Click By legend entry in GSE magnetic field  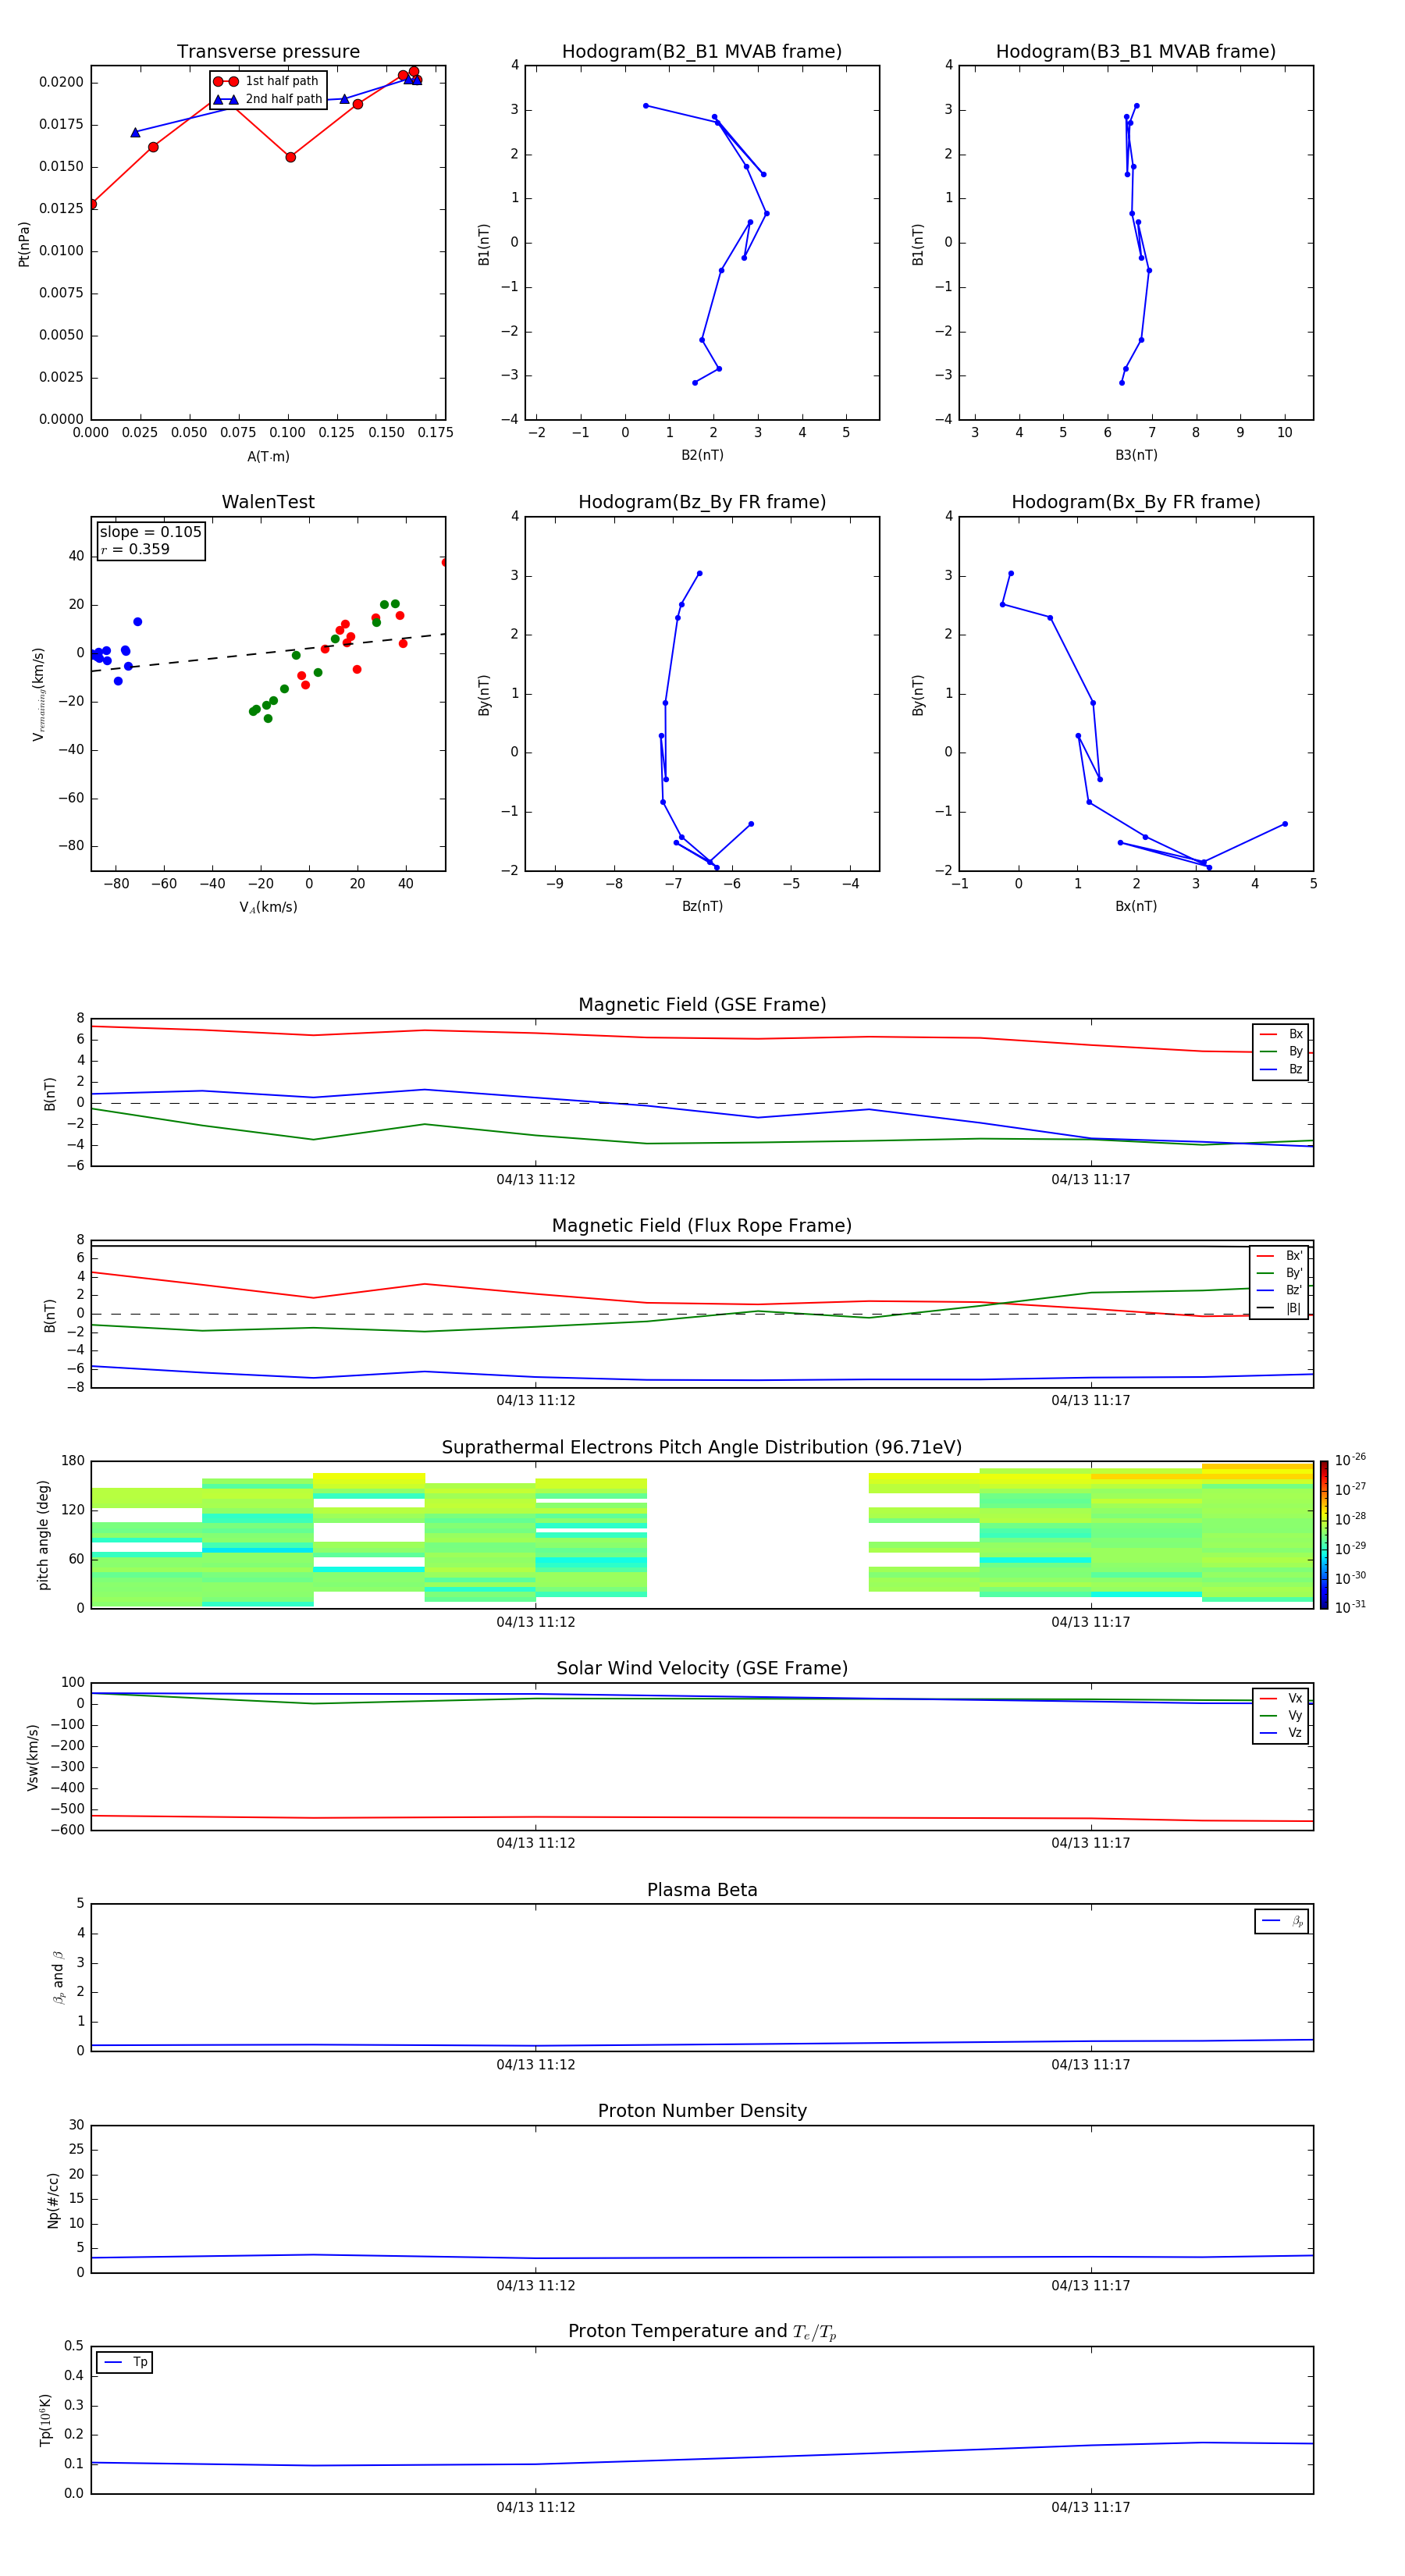coord(1281,1051)
